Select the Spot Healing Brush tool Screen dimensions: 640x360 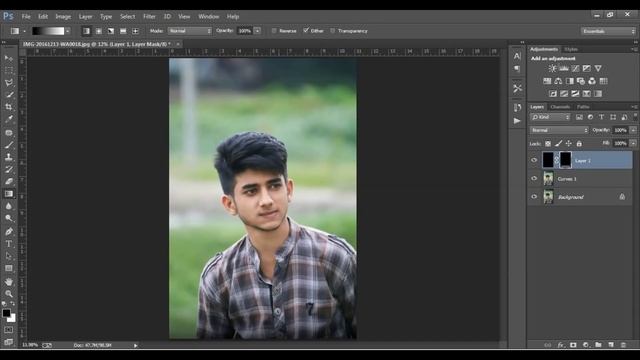[9, 133]
